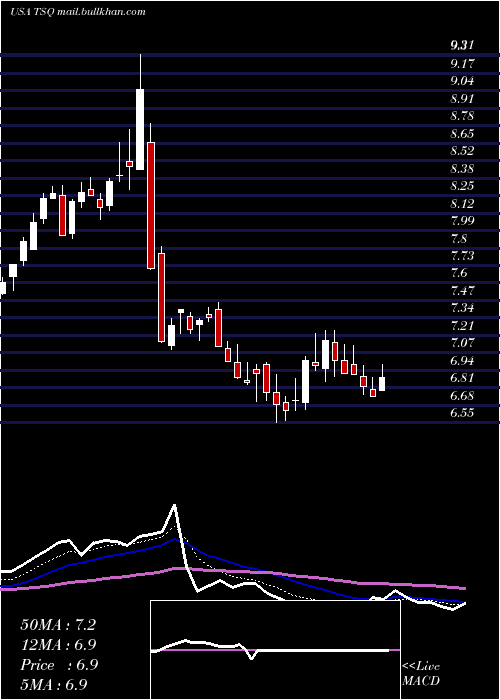The image size is (500, 700).
Task: Click the 7.21 price axis label
Action: (x=462, y=325)
